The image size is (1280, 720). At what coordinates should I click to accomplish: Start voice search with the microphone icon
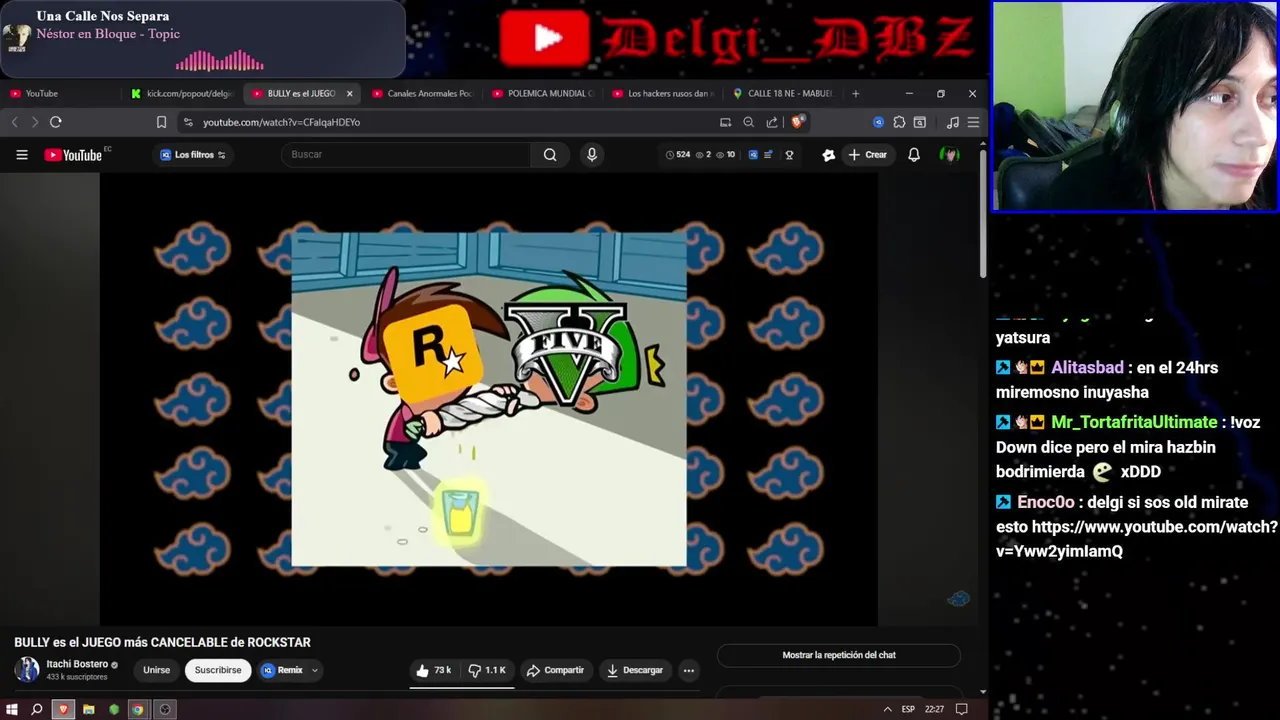[x=592, y=155]
